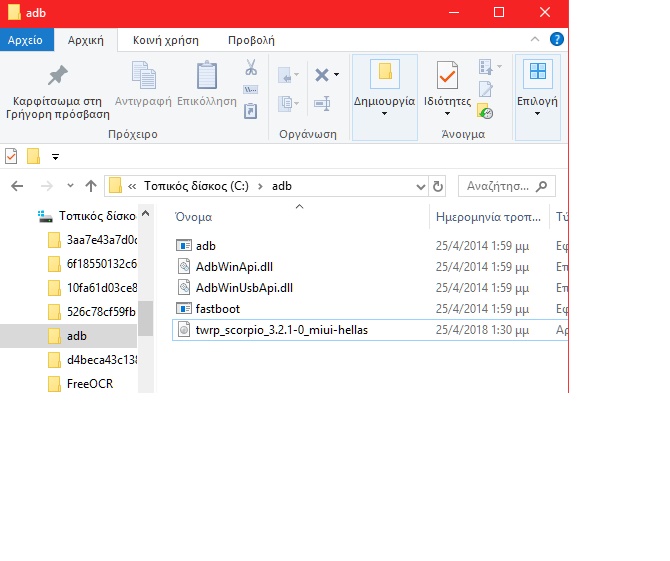Select the twrp_scorpio_3.2.1-0_miui-hellas file
Viewport: 670px width, 561px height.
point(282,330)
